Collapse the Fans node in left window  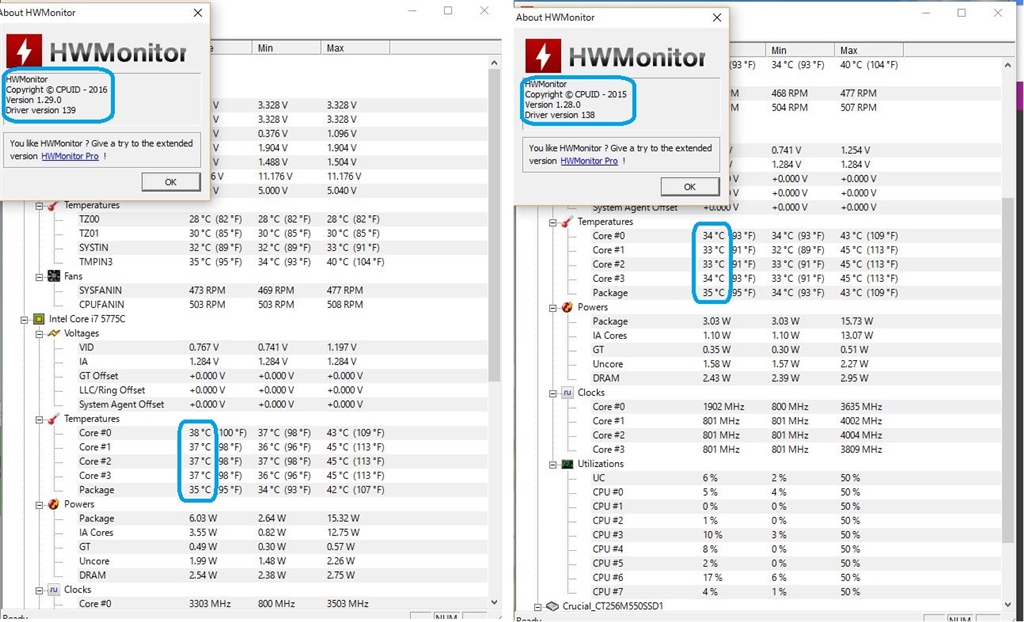coord(39,277)
